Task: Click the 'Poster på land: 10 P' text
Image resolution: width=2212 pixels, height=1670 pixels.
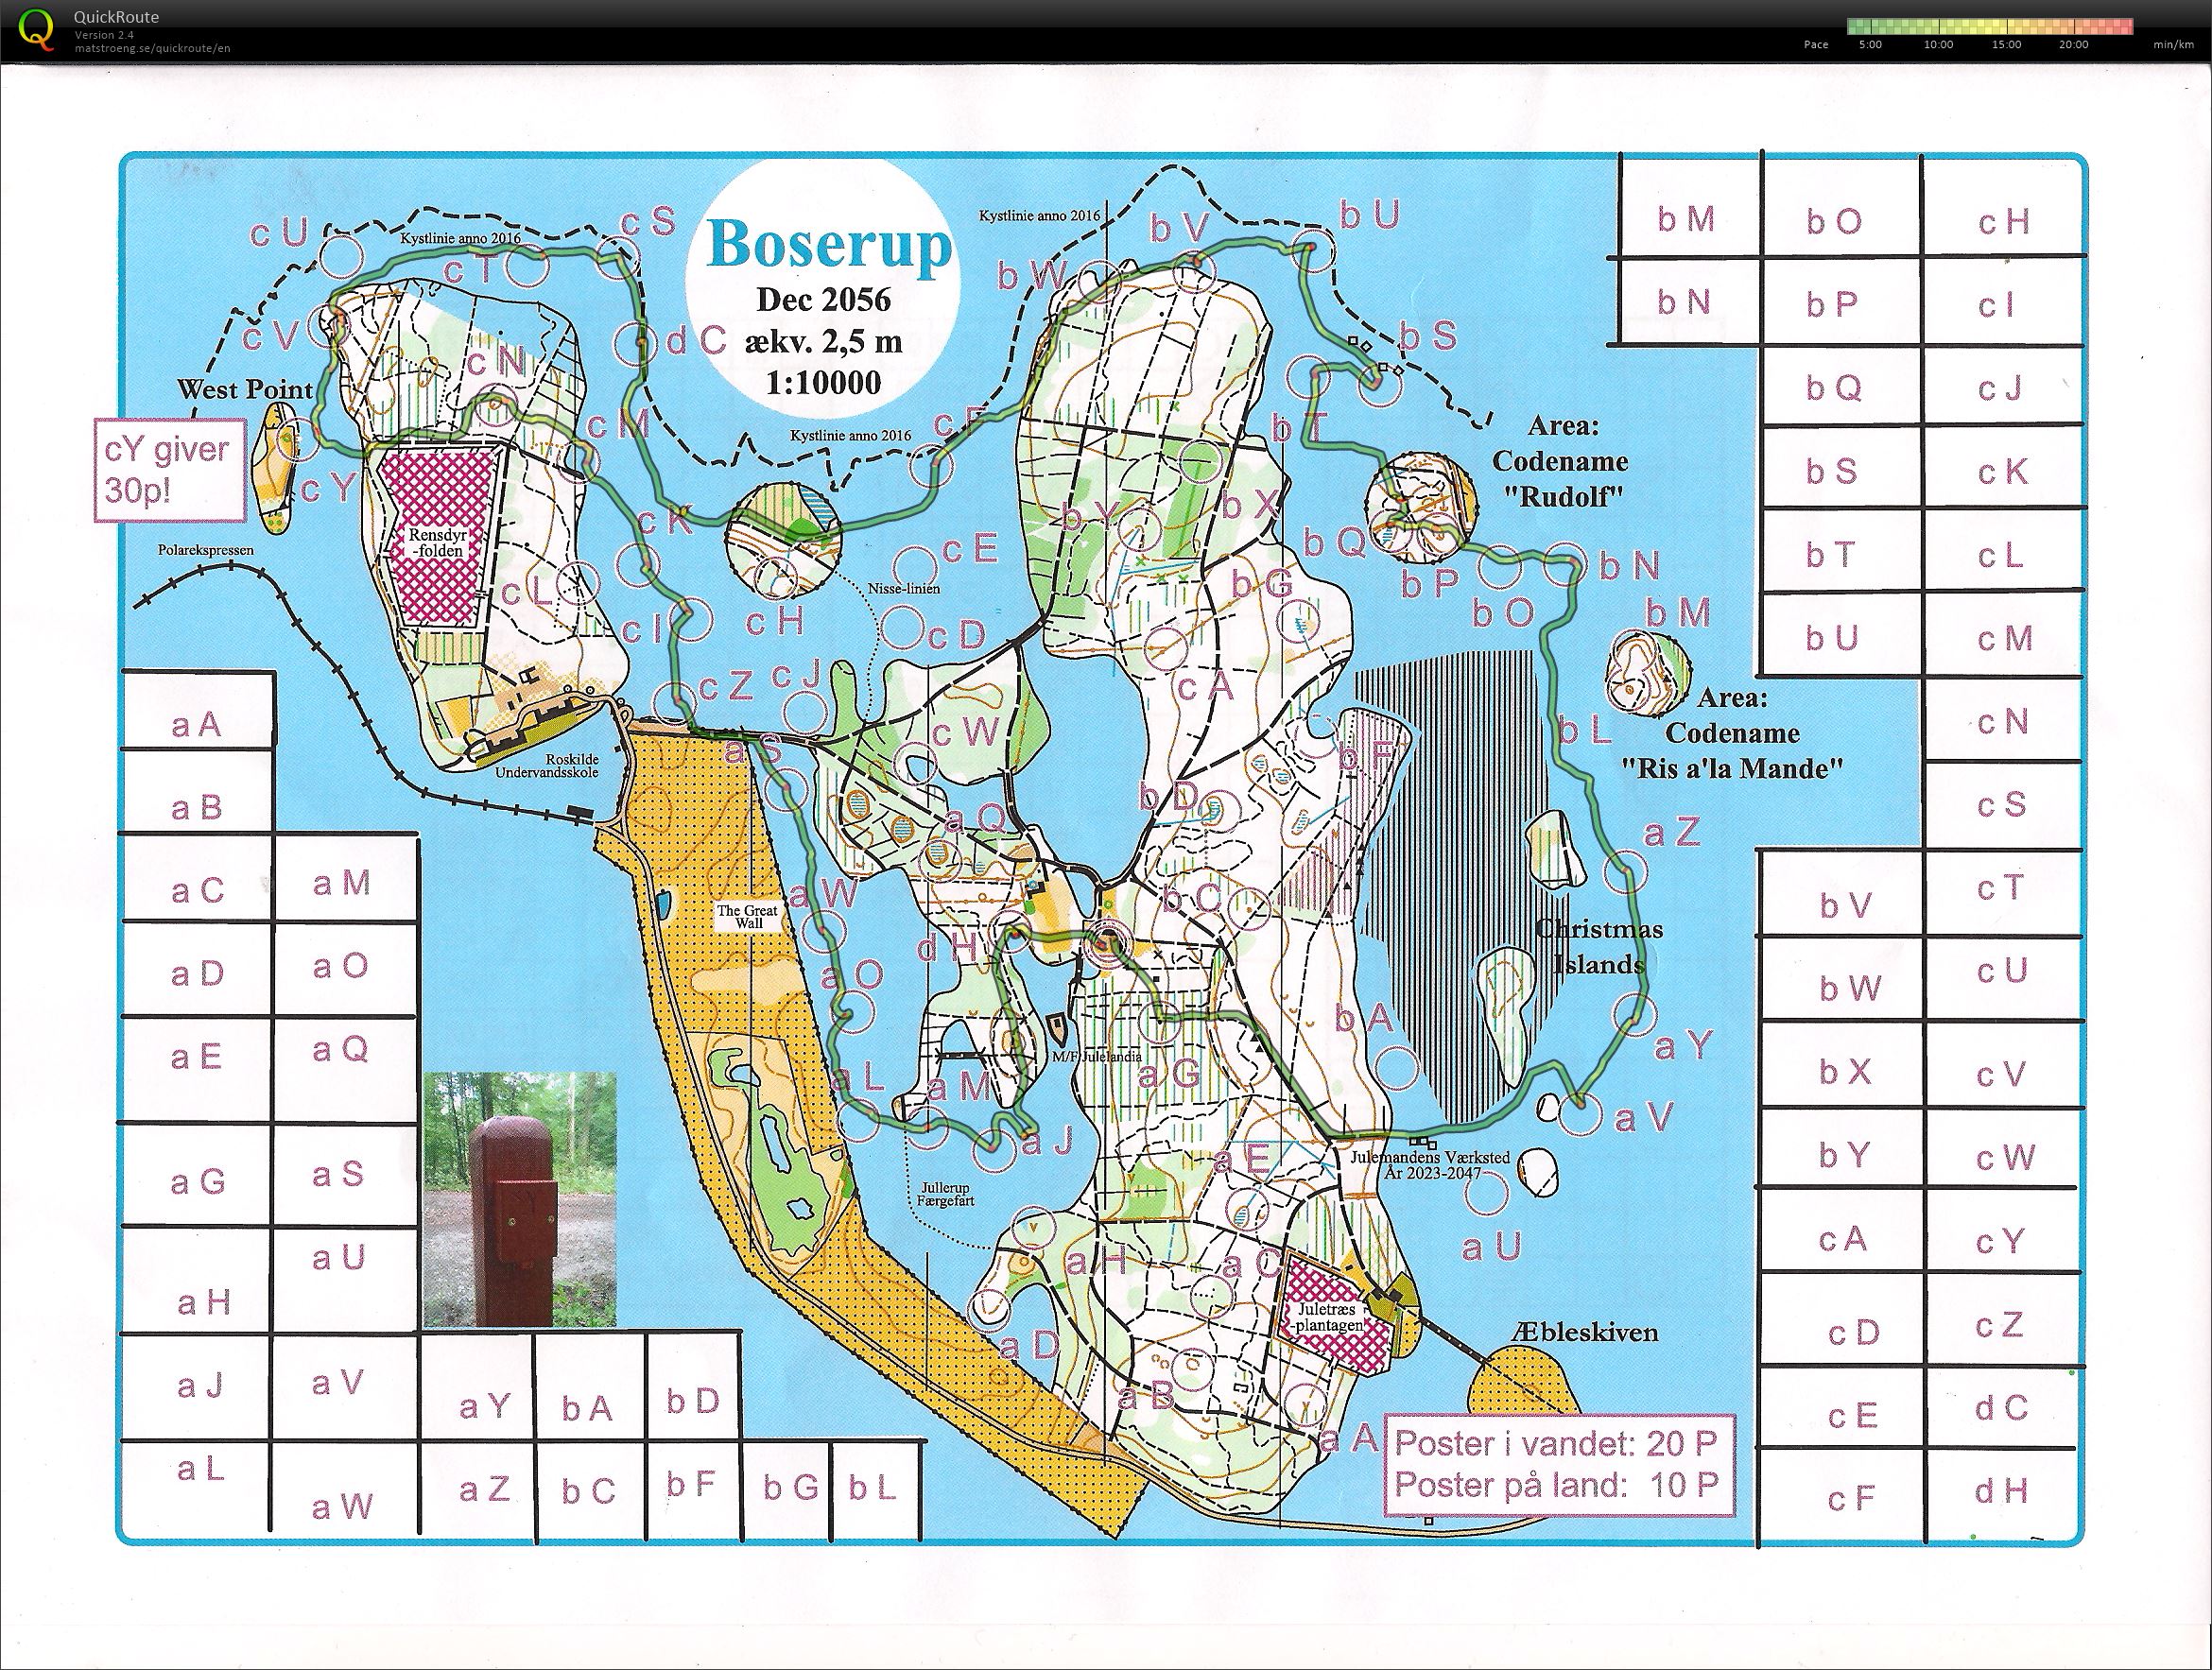Action: 1556,1484
